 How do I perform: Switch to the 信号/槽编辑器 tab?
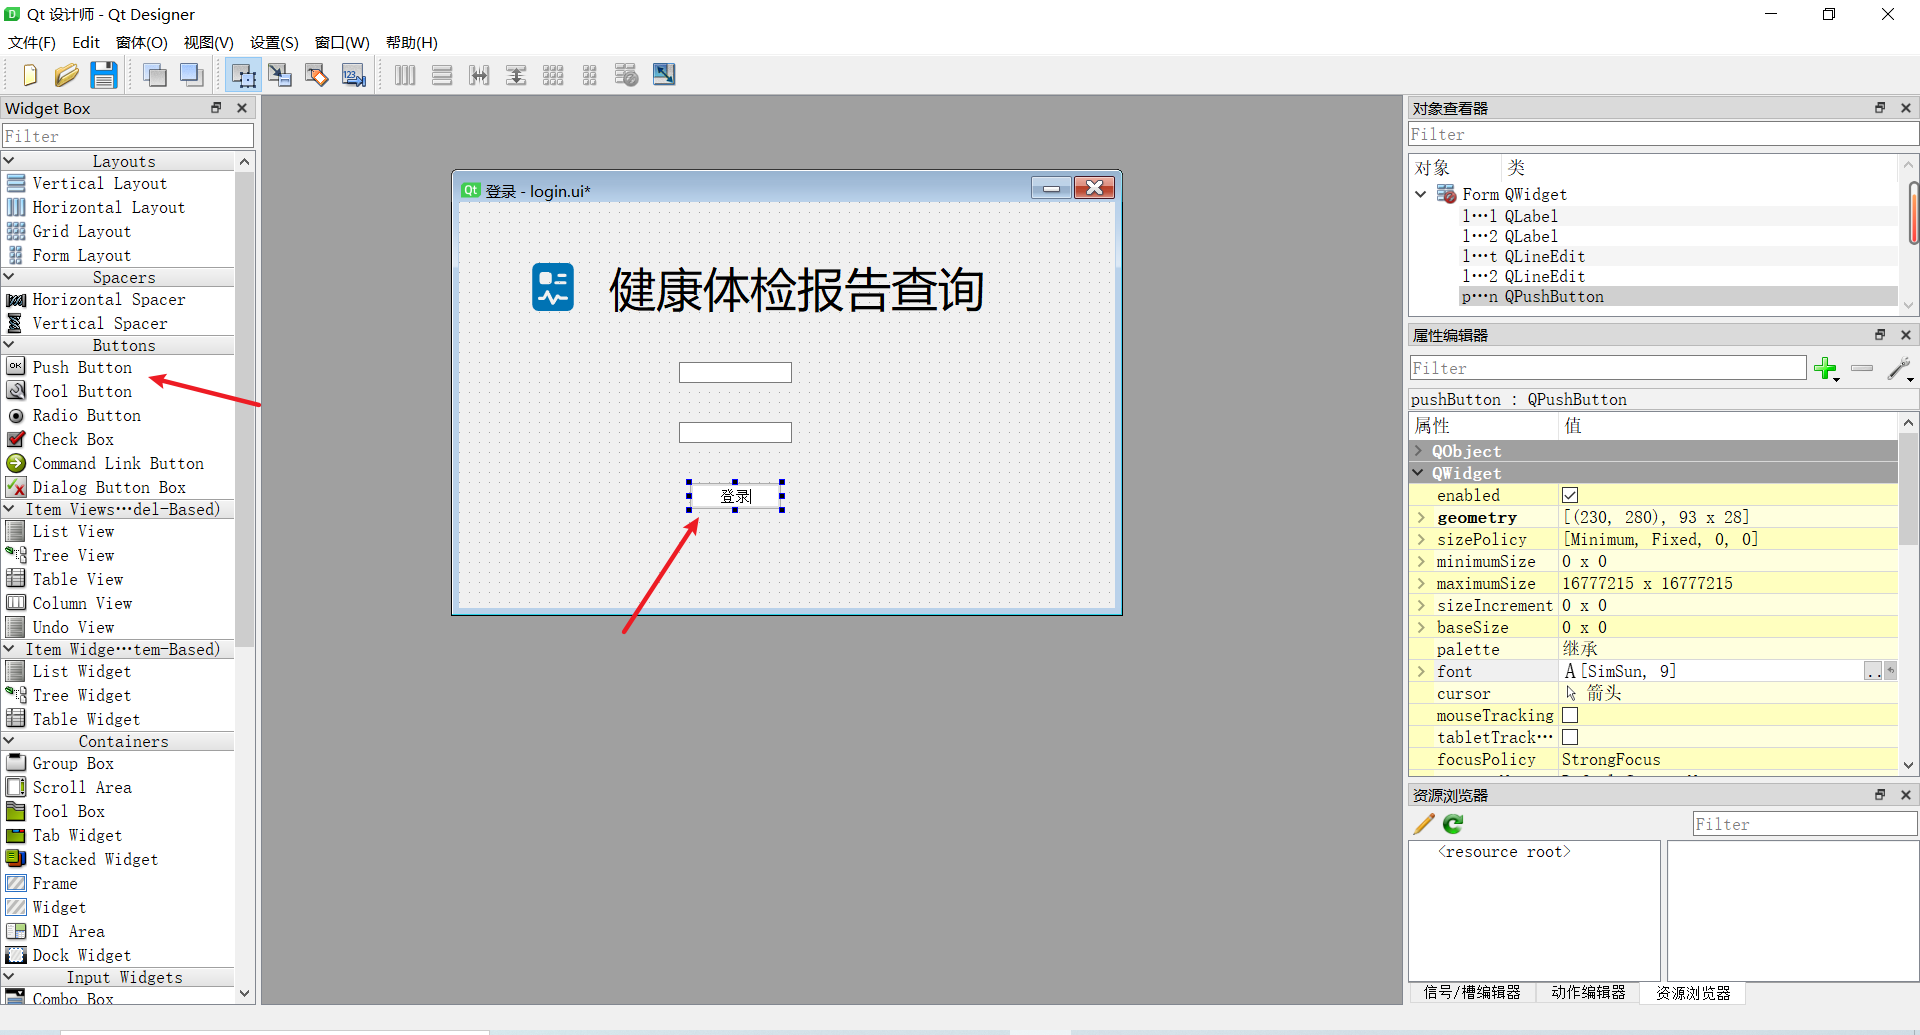pos(1472,992)
